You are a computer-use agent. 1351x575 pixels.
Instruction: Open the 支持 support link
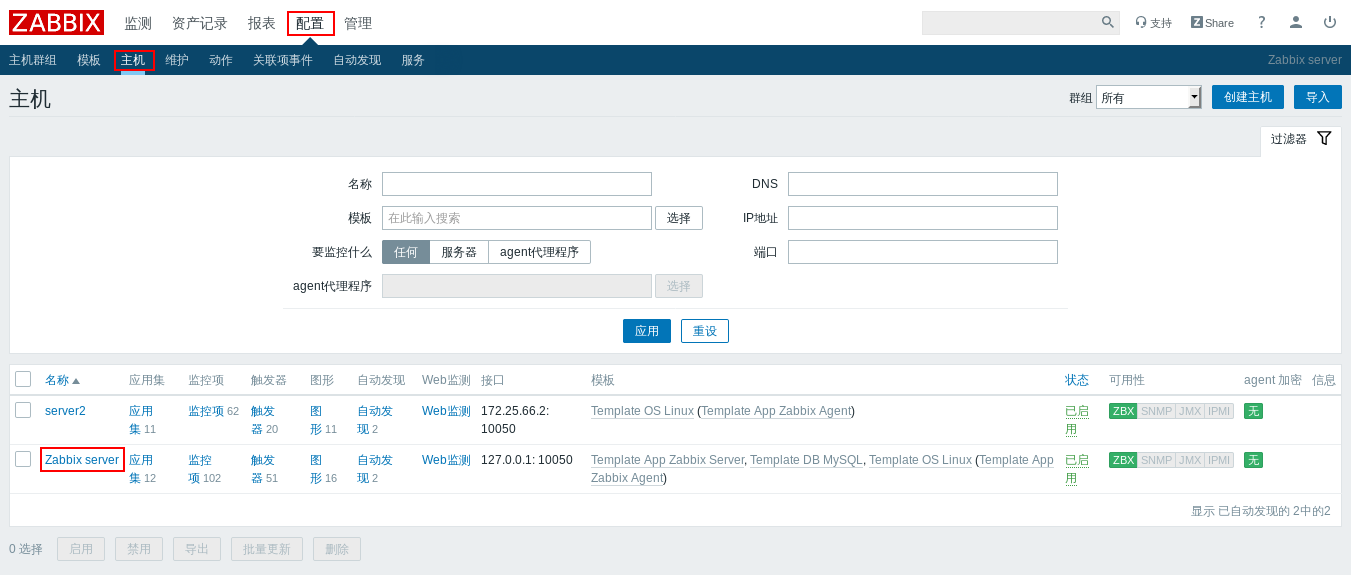point(1153,23)
